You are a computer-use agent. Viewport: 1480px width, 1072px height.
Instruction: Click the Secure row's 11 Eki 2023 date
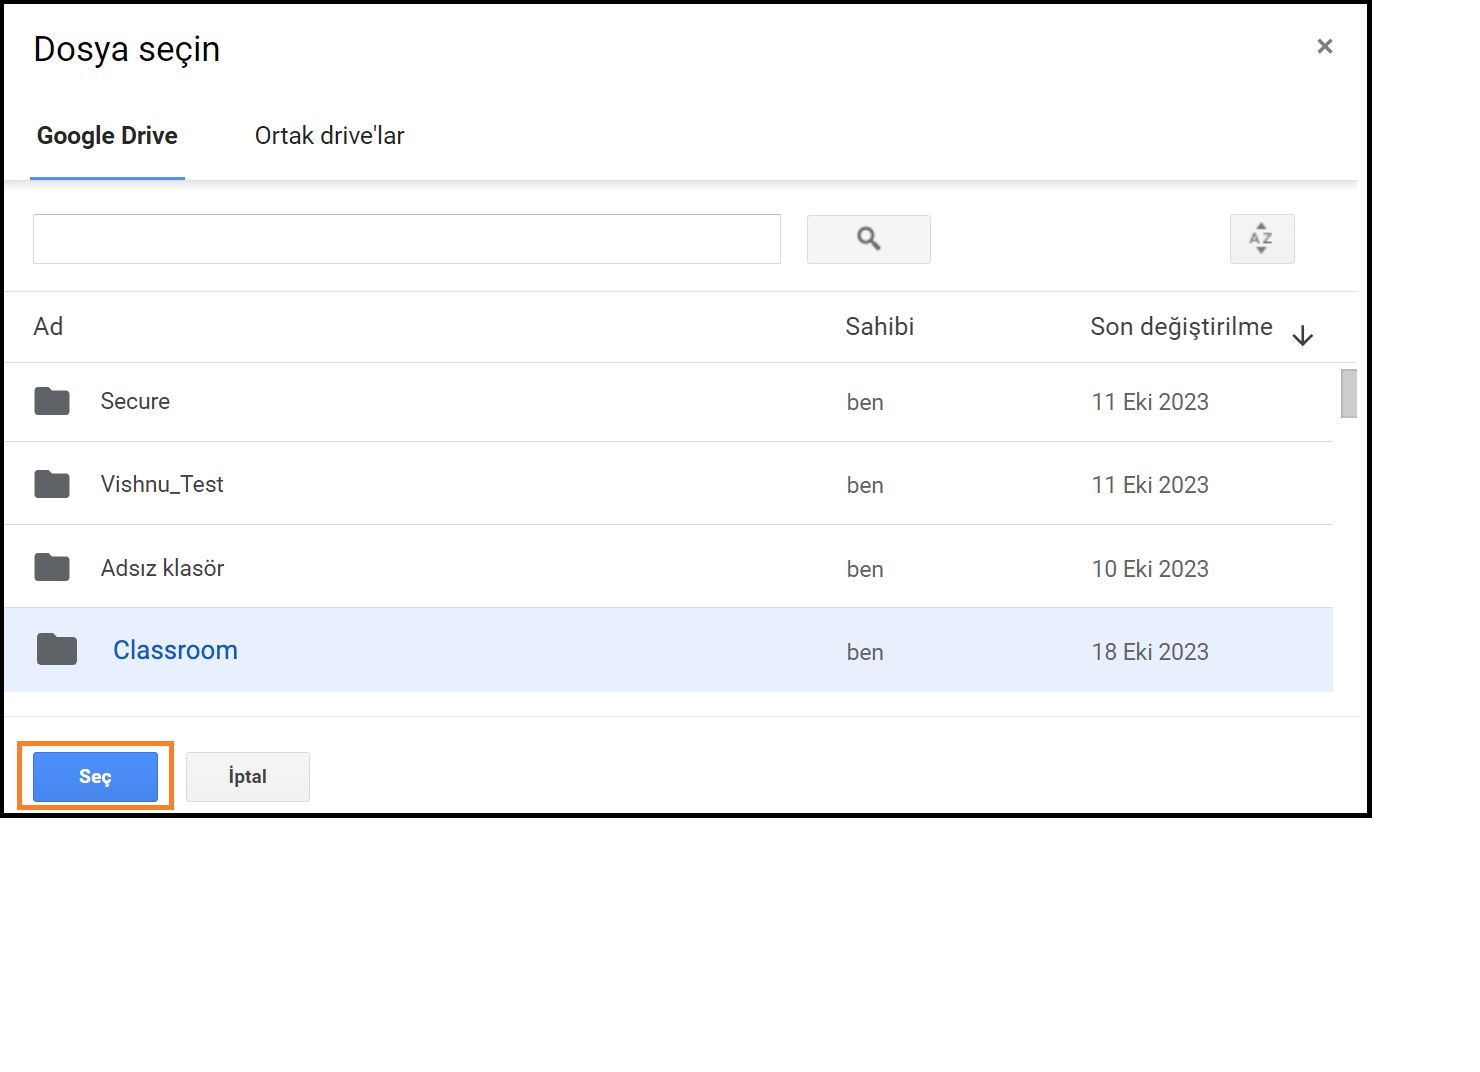point(1150,402)
